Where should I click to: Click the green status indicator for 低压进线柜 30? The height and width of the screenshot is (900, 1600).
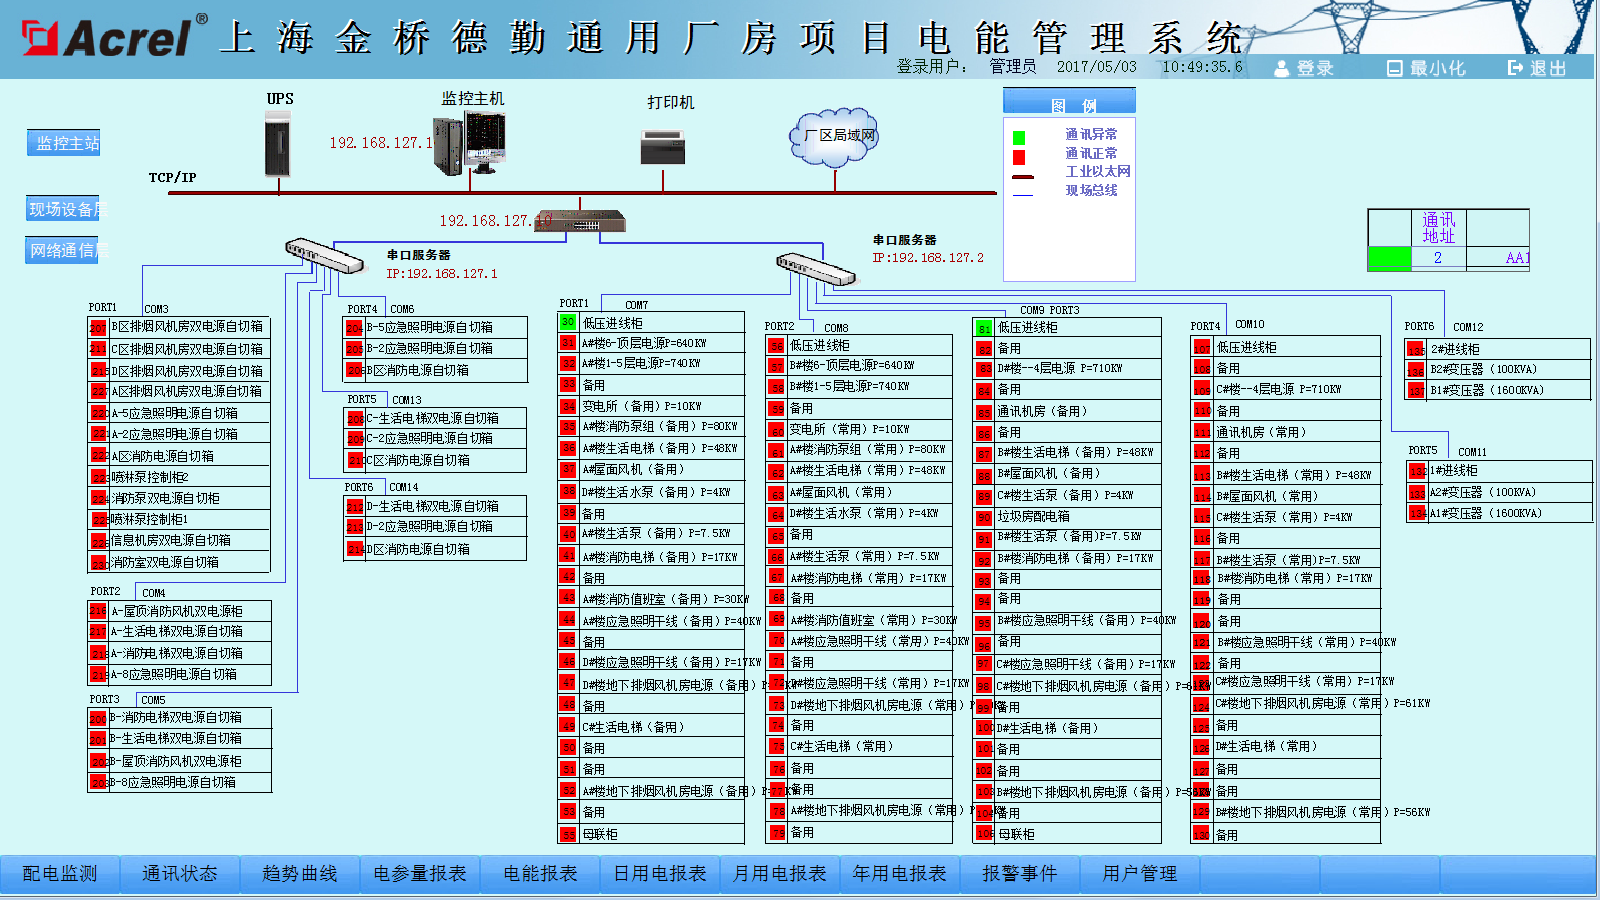[x=567, y=322]
